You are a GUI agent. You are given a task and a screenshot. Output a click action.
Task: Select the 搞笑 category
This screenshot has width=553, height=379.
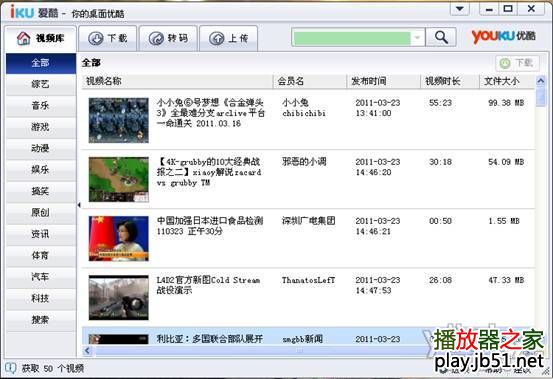[41, 191]
